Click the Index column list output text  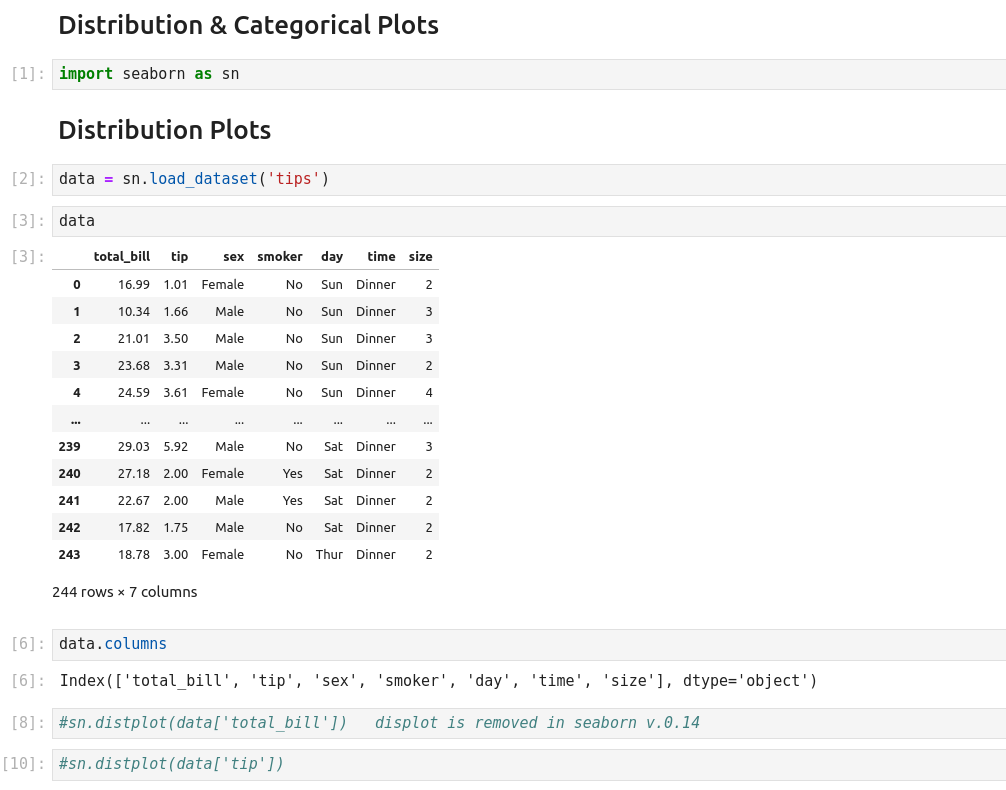point(438,681)
